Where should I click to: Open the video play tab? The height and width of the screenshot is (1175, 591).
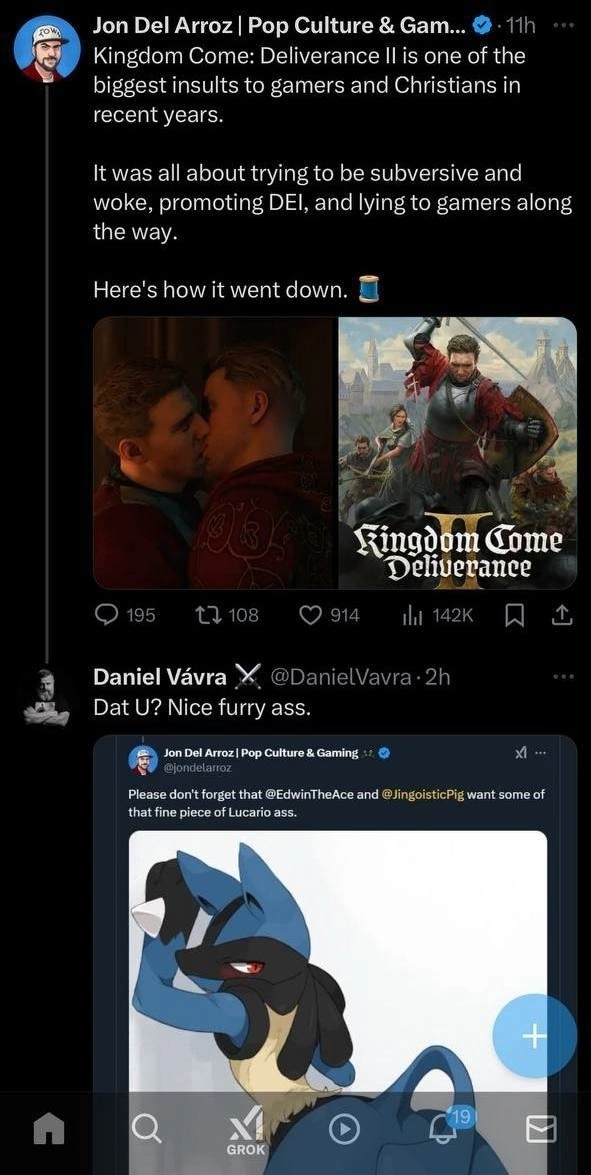(345, 1127)
